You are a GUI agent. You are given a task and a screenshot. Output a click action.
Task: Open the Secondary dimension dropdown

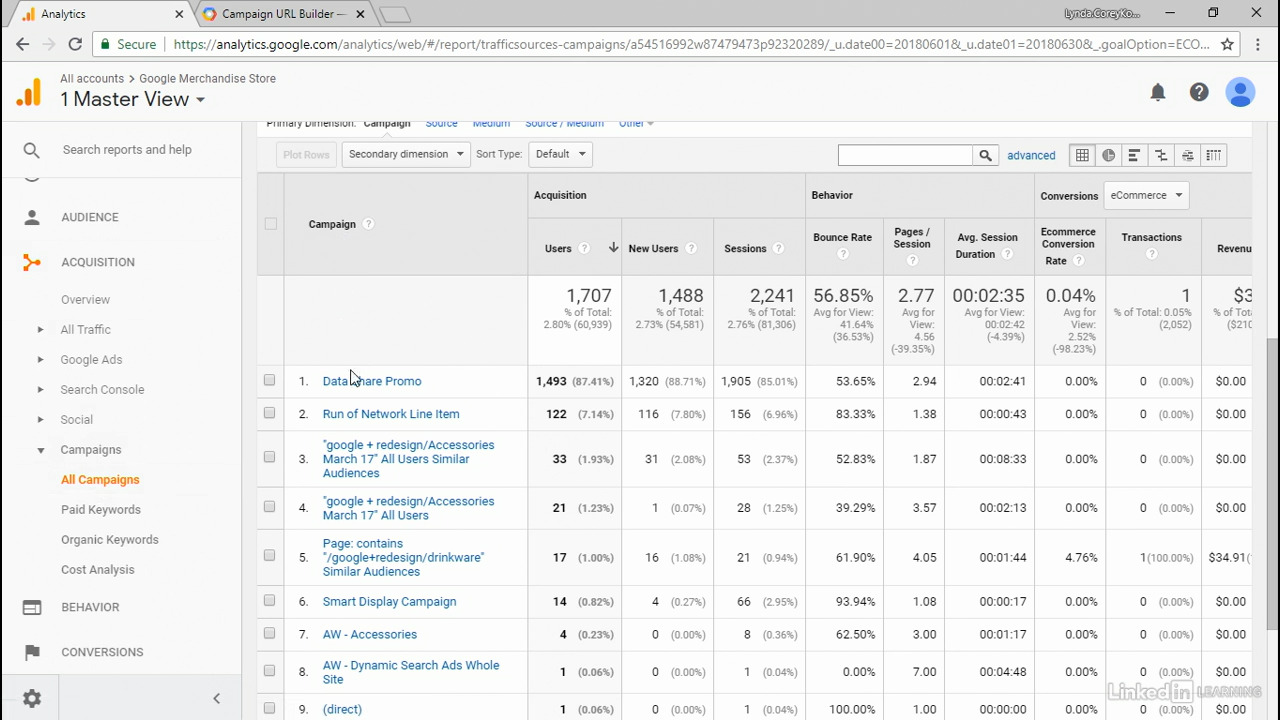coord(405,154)
